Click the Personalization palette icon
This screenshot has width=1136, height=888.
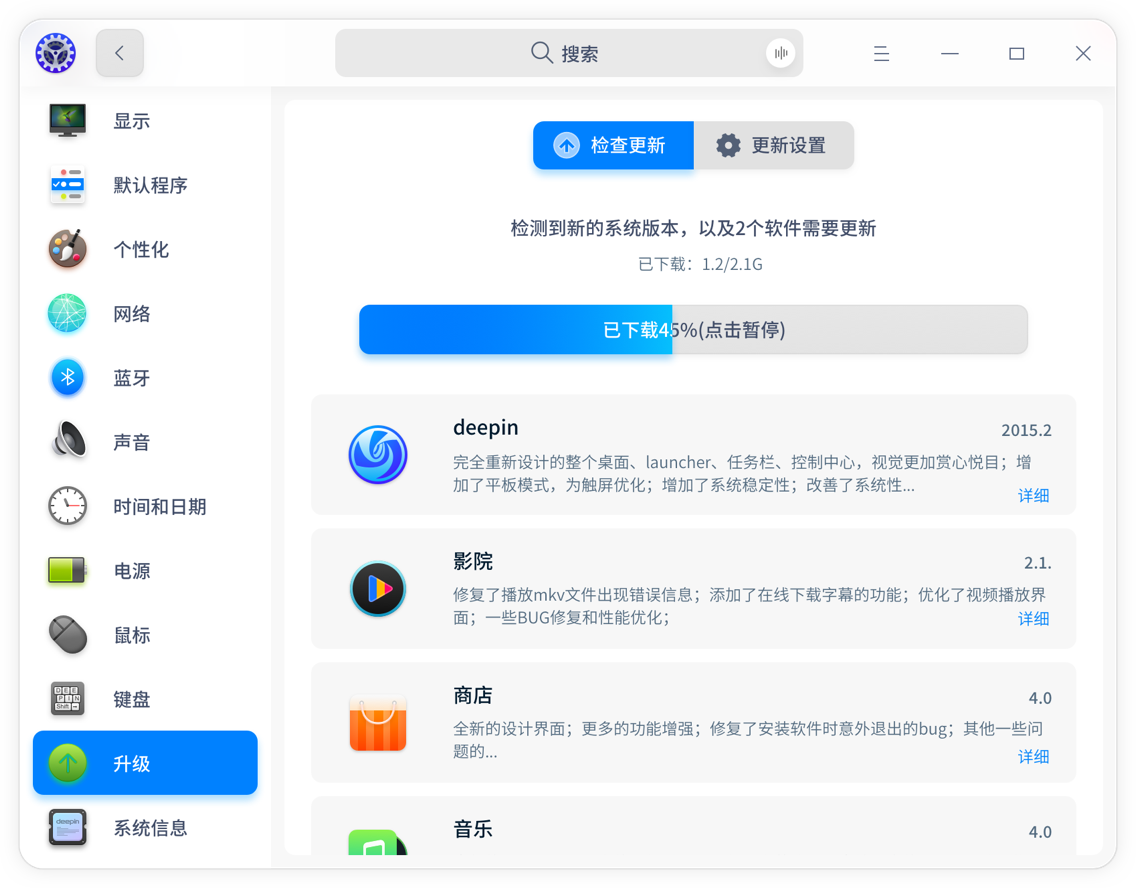tap(67, 249)
